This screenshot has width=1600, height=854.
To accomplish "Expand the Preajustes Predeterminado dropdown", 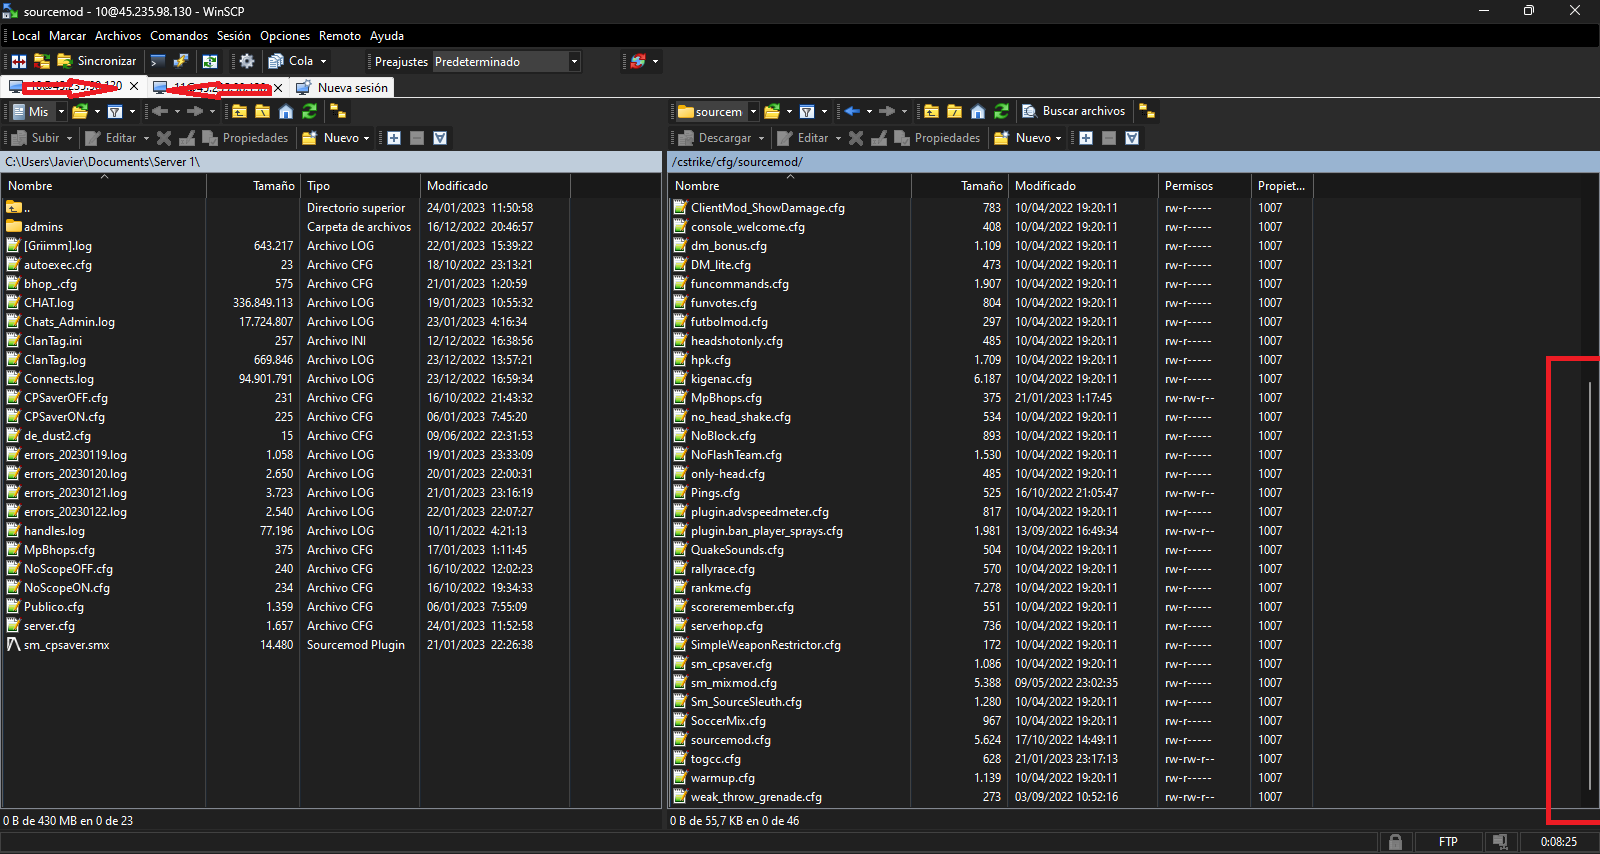I will coord(574,62).
